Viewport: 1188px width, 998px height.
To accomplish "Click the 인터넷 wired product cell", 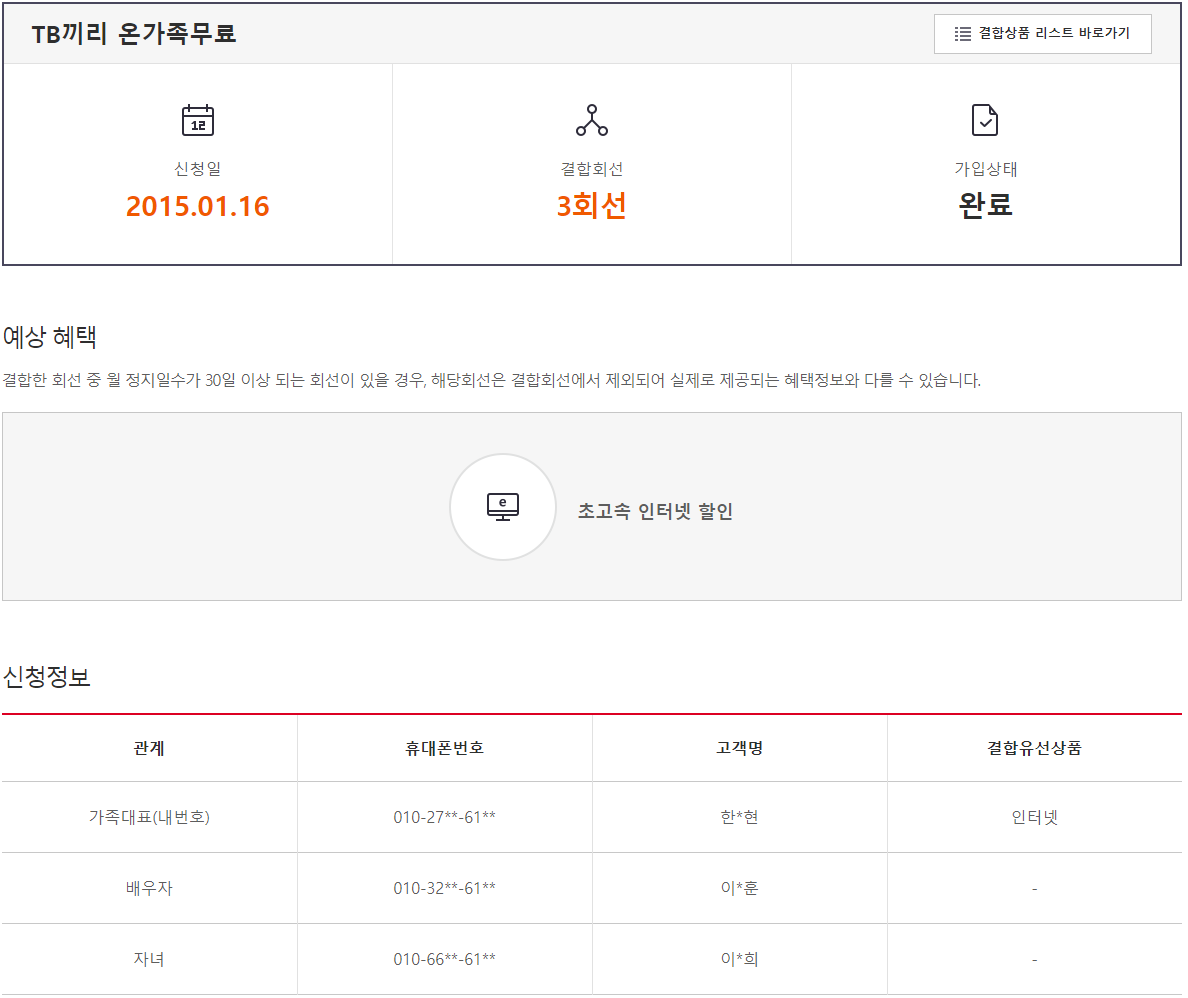I will 1034,817.
